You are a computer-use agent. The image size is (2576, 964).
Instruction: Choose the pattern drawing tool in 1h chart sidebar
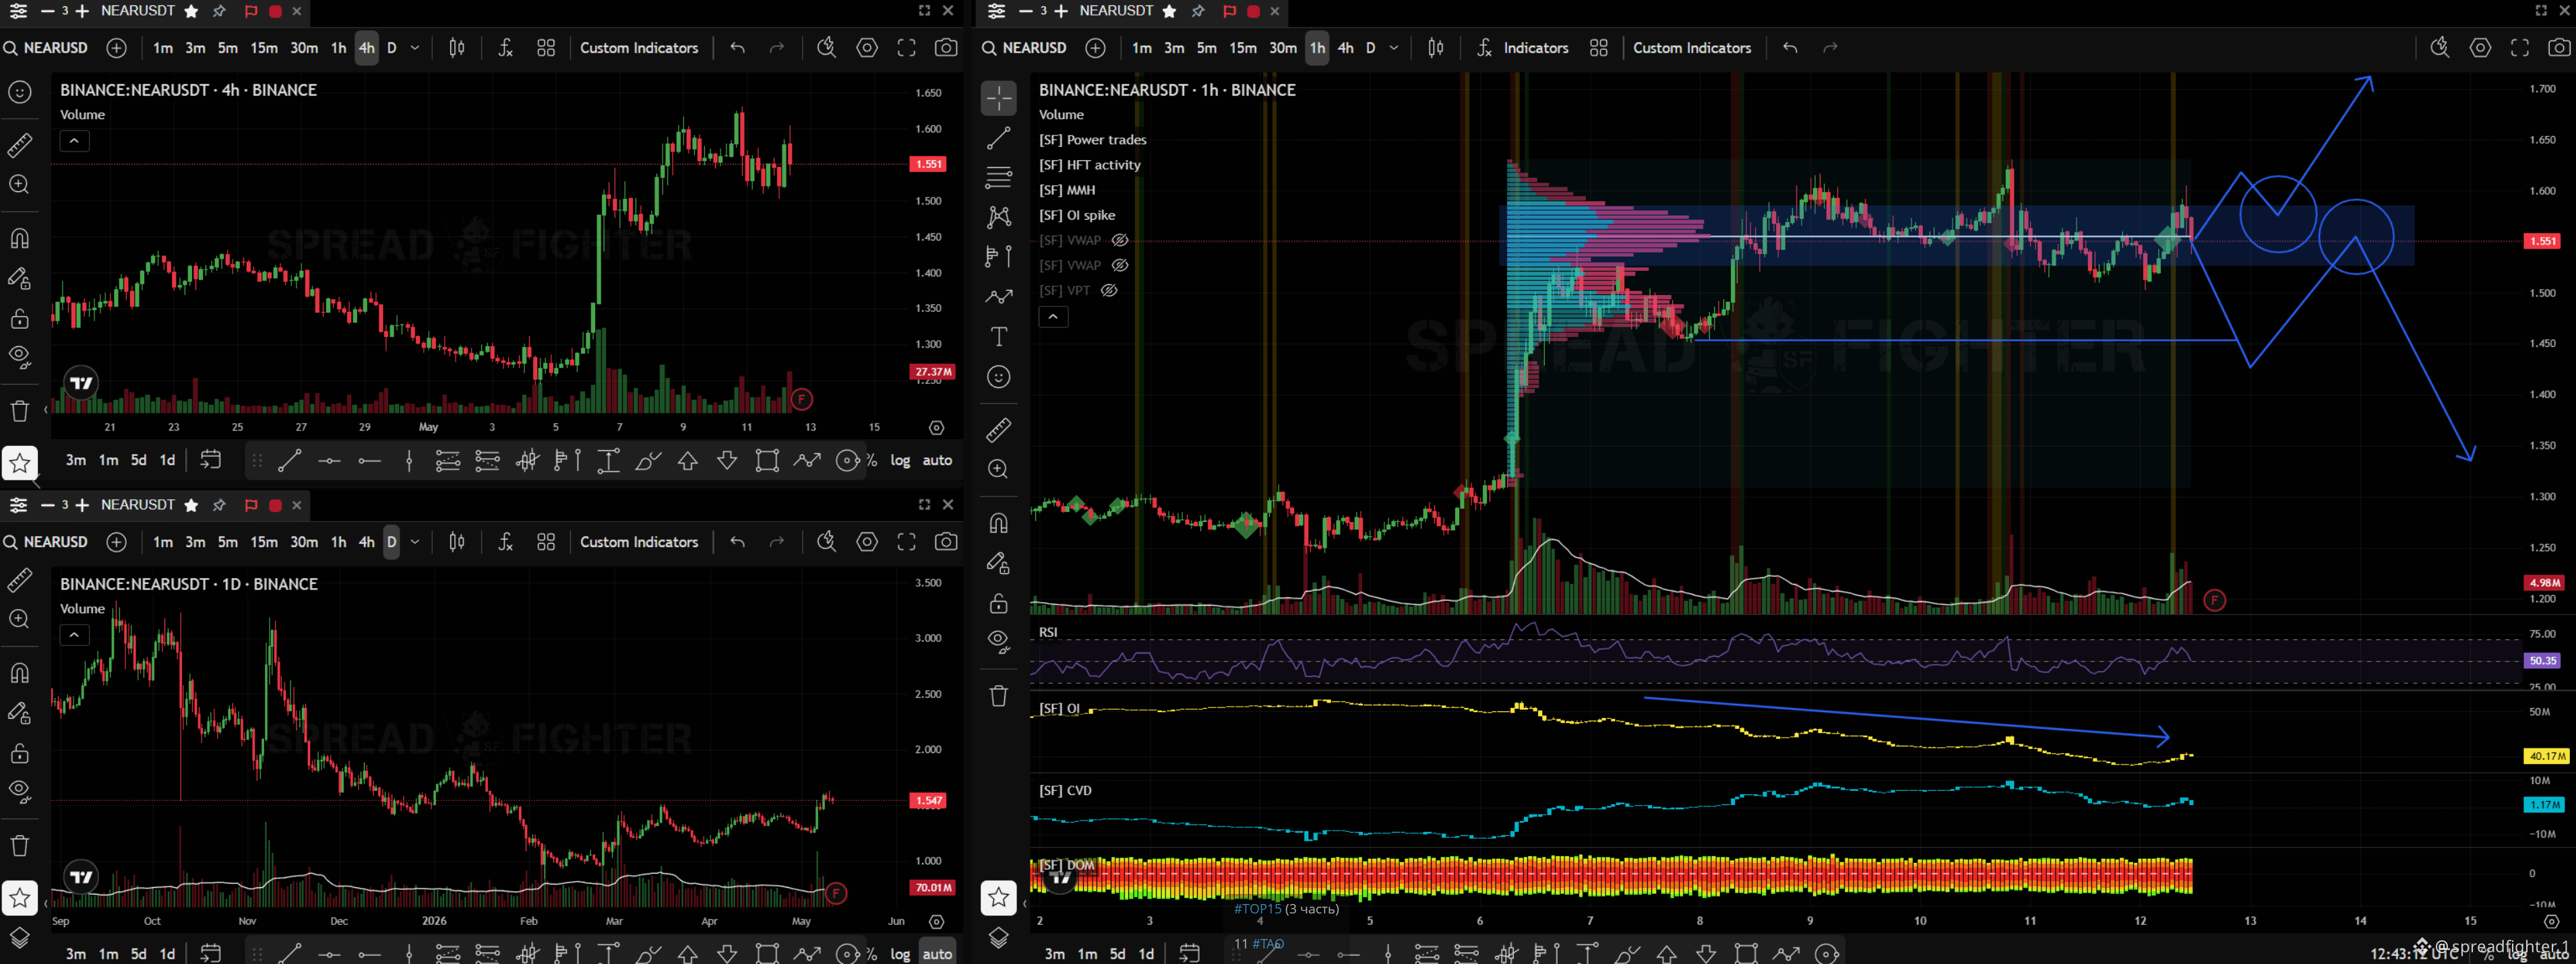pos(998,217)
